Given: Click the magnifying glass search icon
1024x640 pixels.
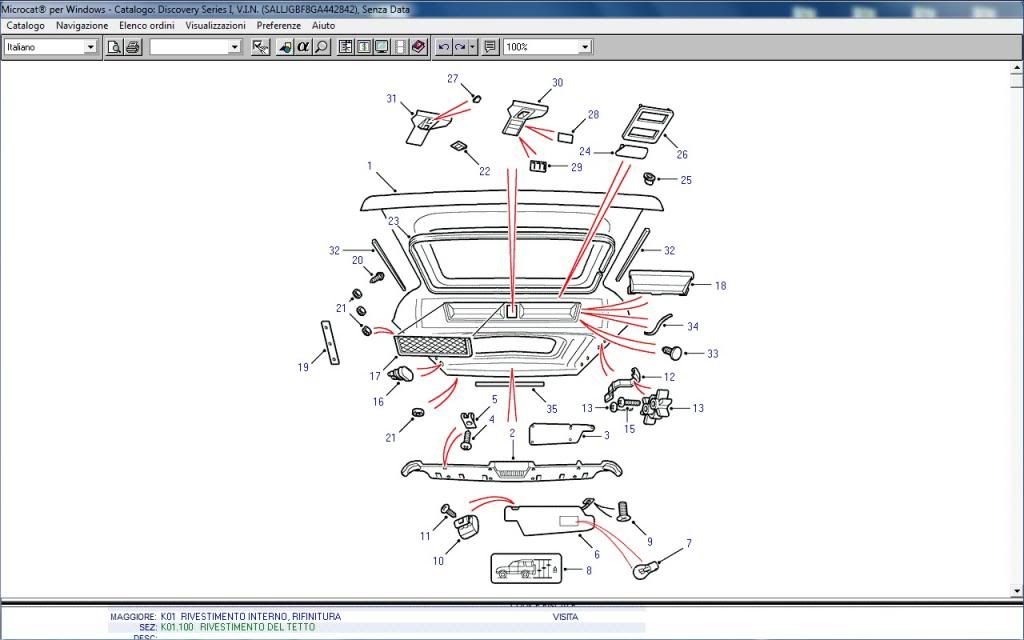Looking at the screenshot, I should (321, 47).
